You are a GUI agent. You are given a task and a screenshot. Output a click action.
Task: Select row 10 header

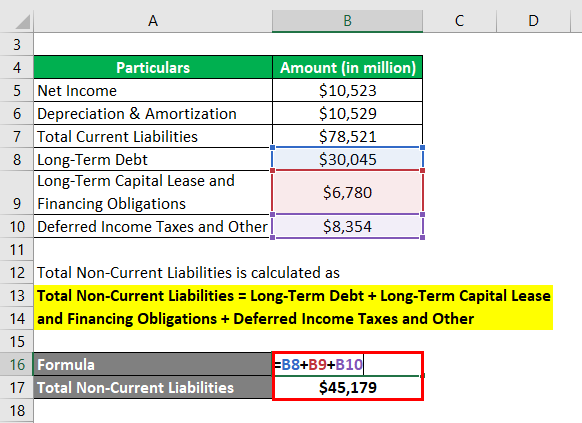[x=17, y=226]
